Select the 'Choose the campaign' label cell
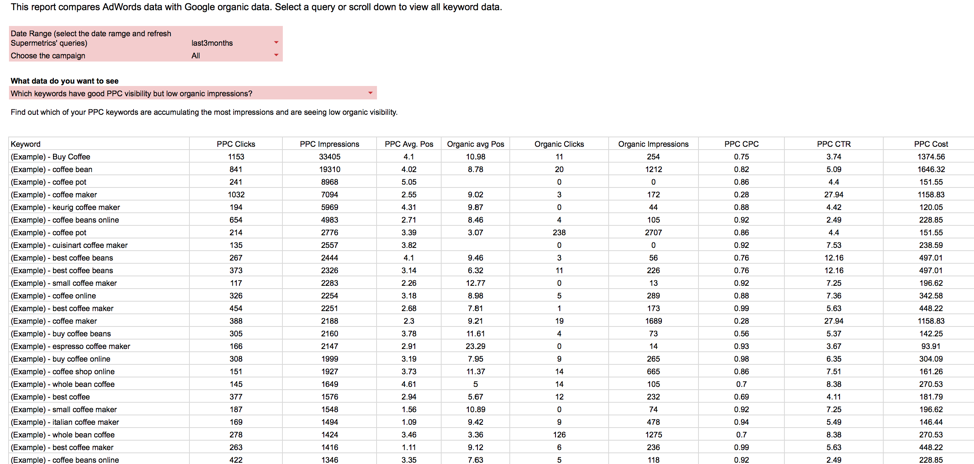974x464 pixels. tap(48, 56)
